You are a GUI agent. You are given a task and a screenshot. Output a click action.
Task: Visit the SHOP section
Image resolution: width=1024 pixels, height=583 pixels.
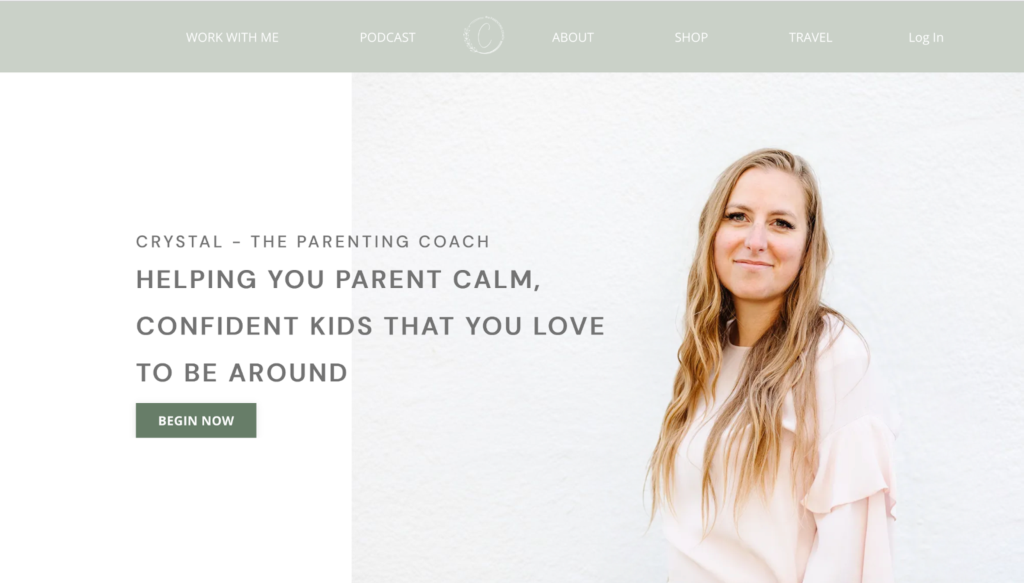[691, 37]
